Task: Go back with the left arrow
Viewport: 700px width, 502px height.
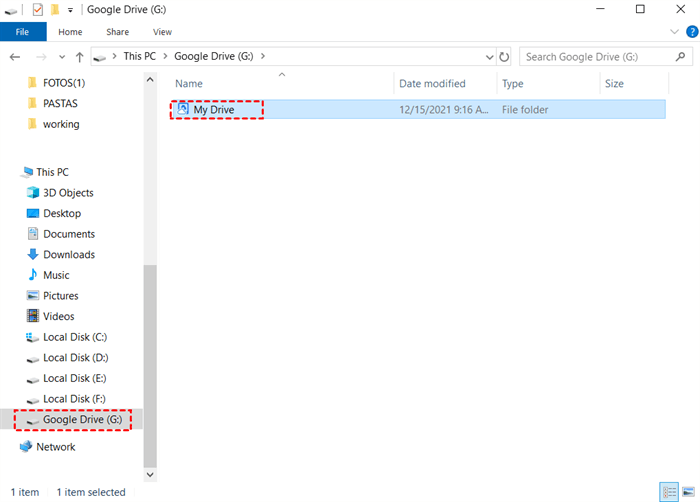Action: point(15,57)
